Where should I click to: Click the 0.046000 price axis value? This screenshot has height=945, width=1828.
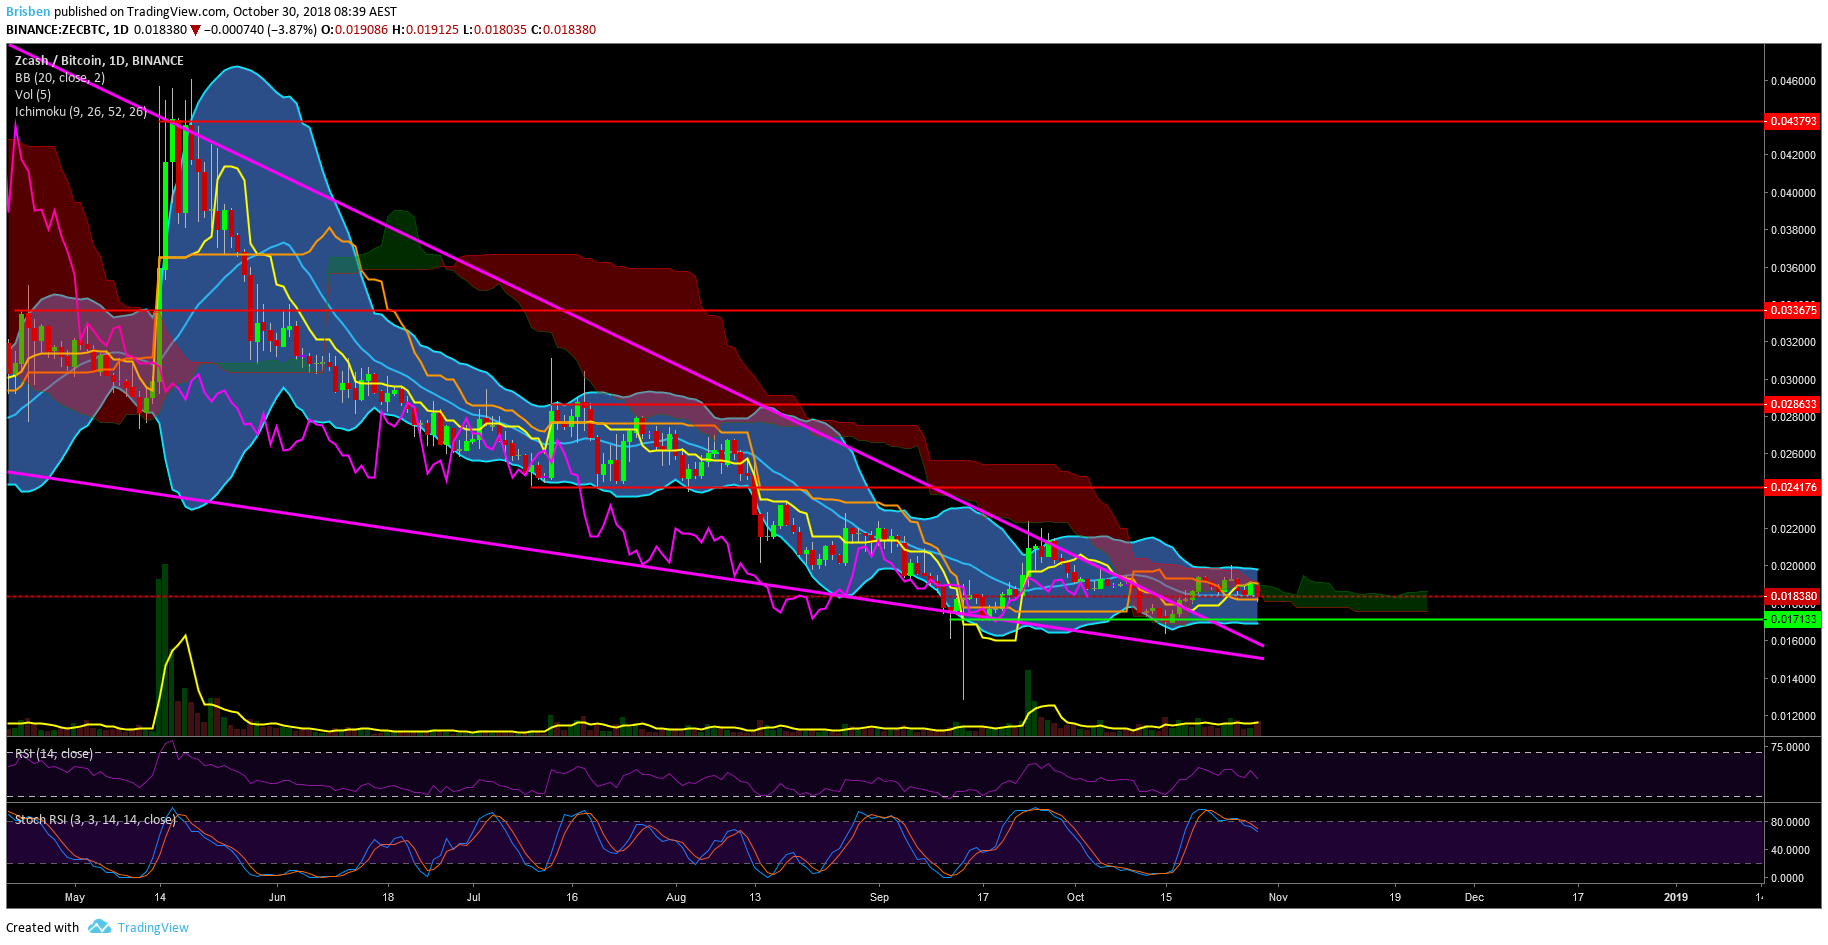point(1793,81)
